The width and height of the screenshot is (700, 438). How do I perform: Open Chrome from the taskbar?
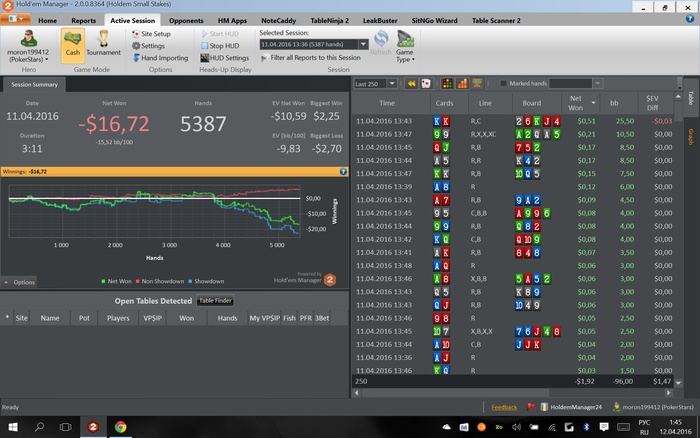(x=120, y=427)
